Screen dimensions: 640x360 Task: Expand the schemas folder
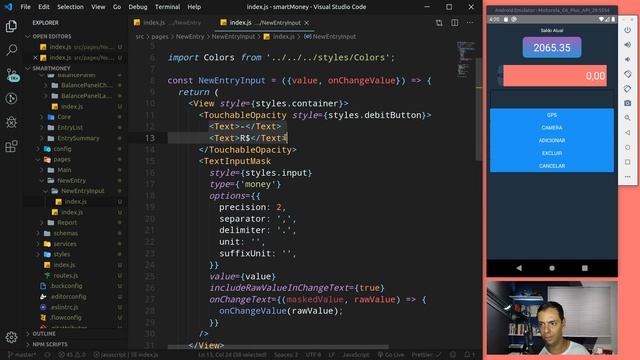pos(65,233)
